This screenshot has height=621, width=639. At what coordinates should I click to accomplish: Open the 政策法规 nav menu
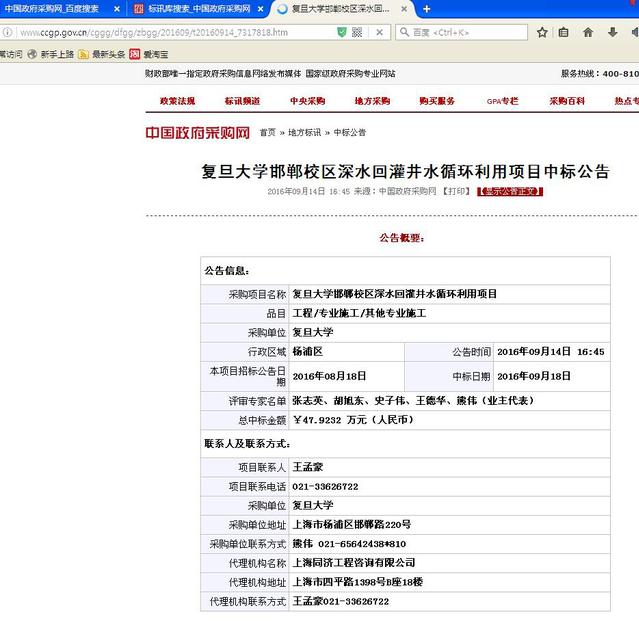click(177, 101)
